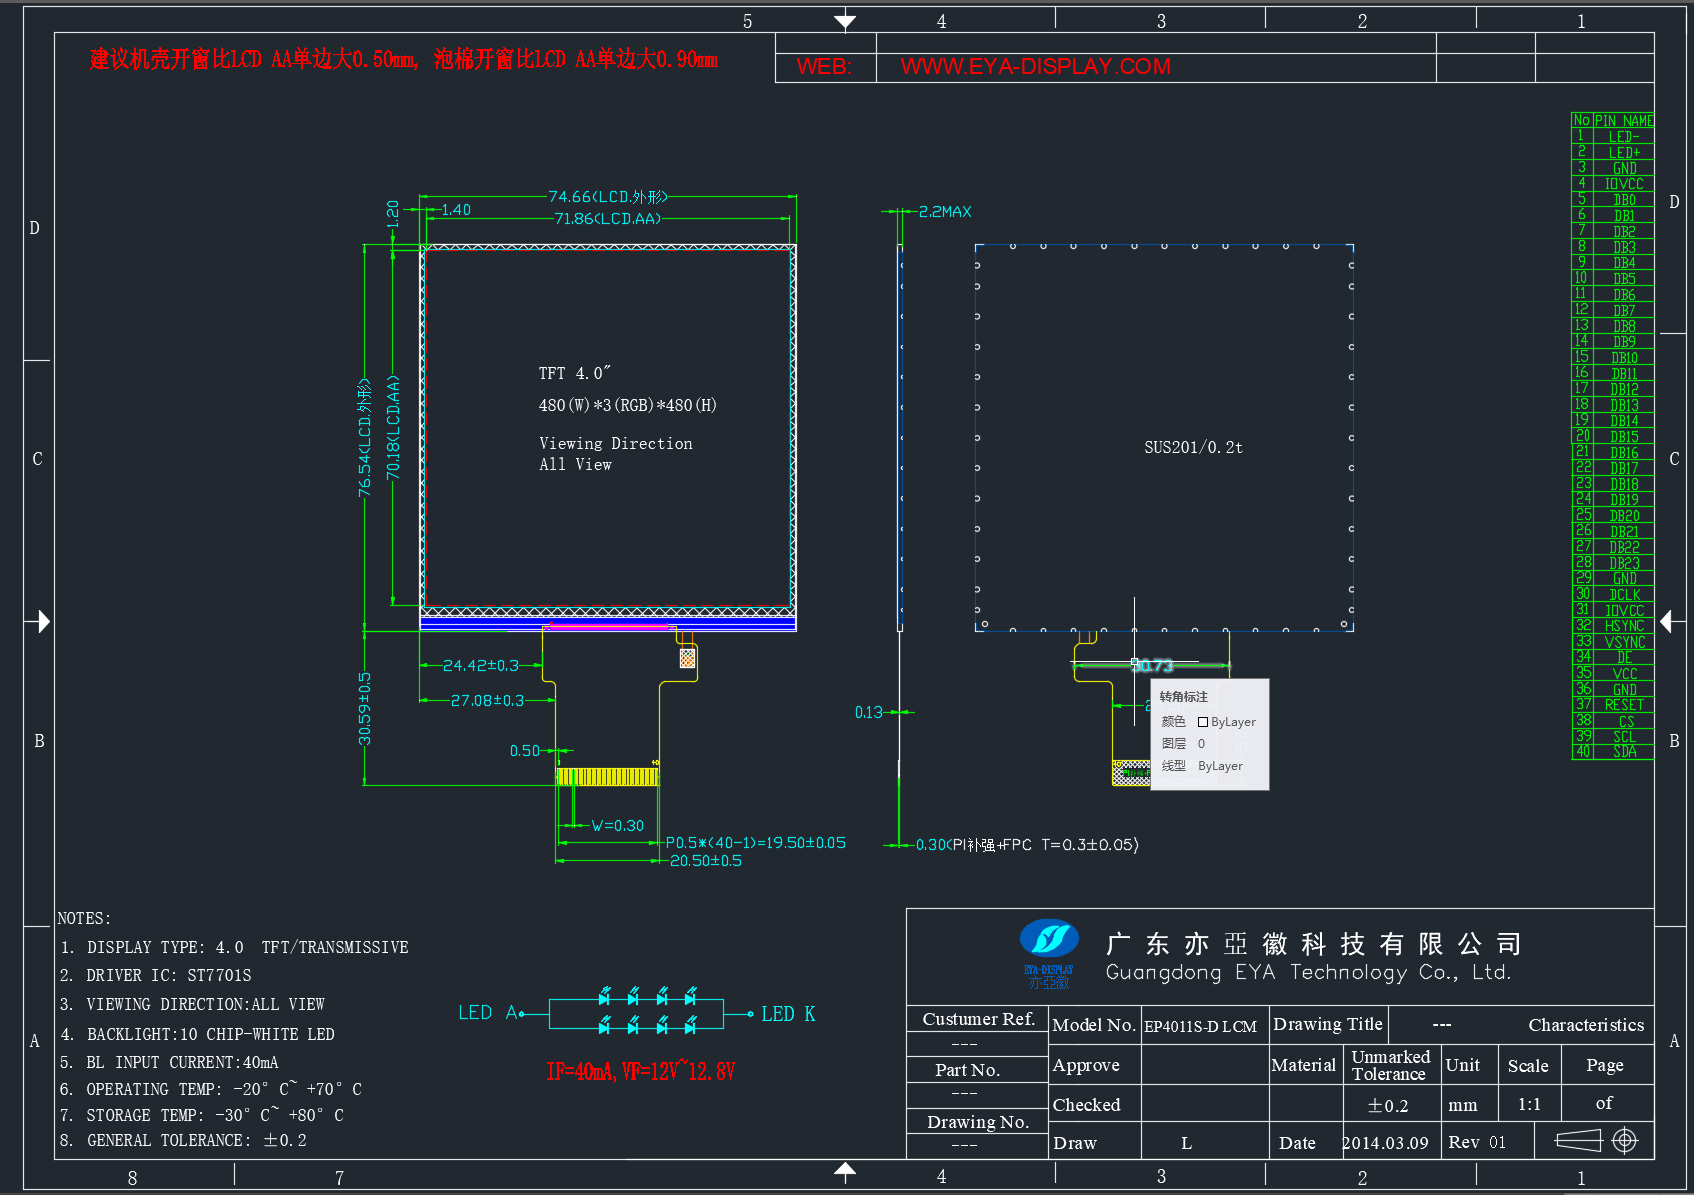Select the RESET row in the pin table
The image size is (1694, 1195).
[1612, 705]
